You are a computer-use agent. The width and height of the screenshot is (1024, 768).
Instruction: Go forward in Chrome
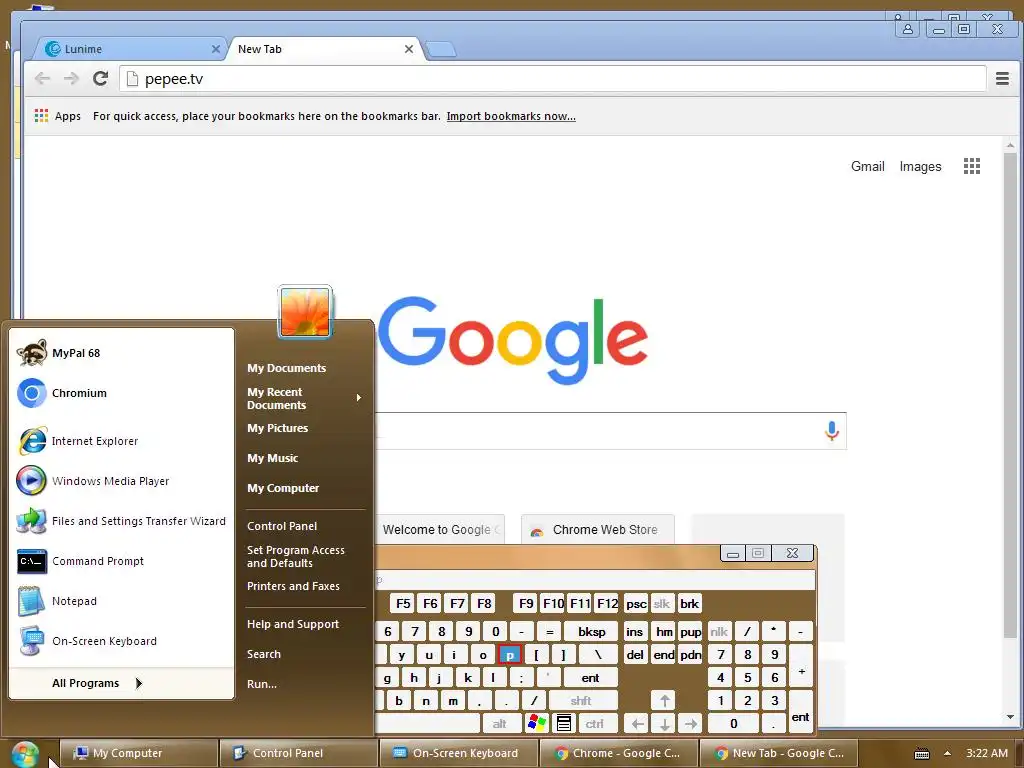[71, 79]
